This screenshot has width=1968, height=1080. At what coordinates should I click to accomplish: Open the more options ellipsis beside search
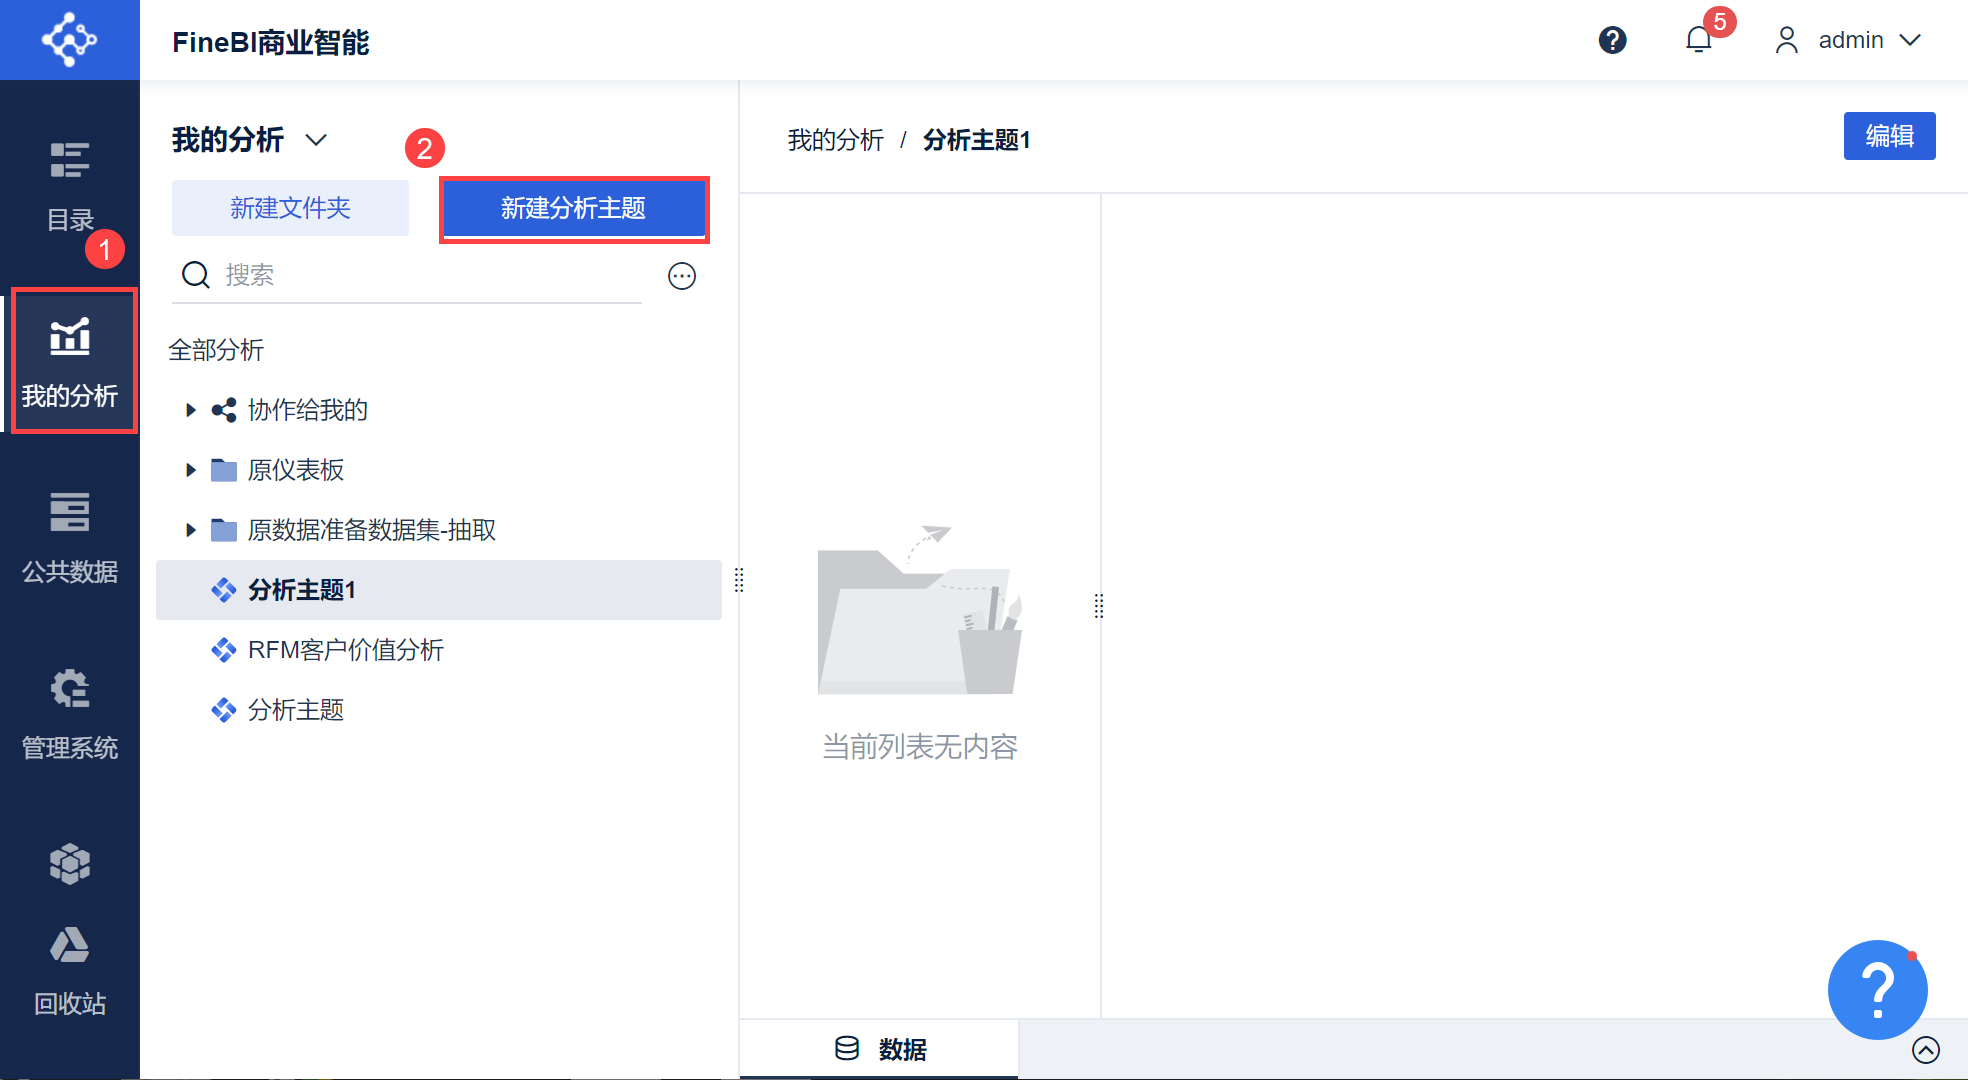pos(682,276)
